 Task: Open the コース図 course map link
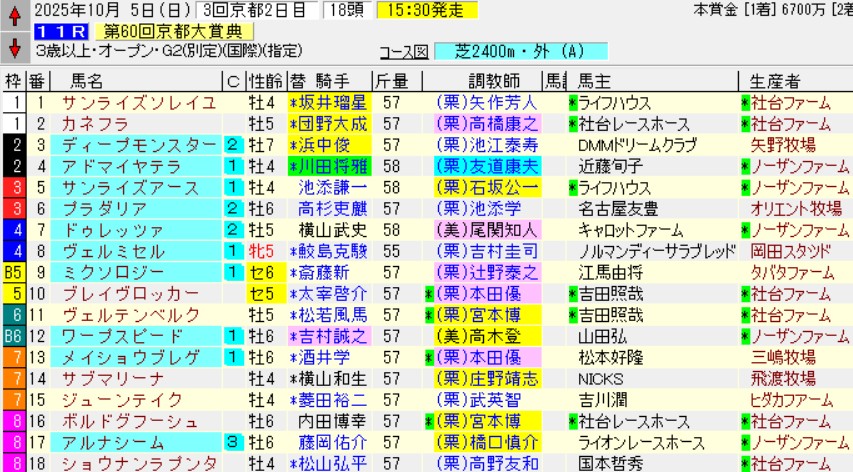[x=404, y=52]
